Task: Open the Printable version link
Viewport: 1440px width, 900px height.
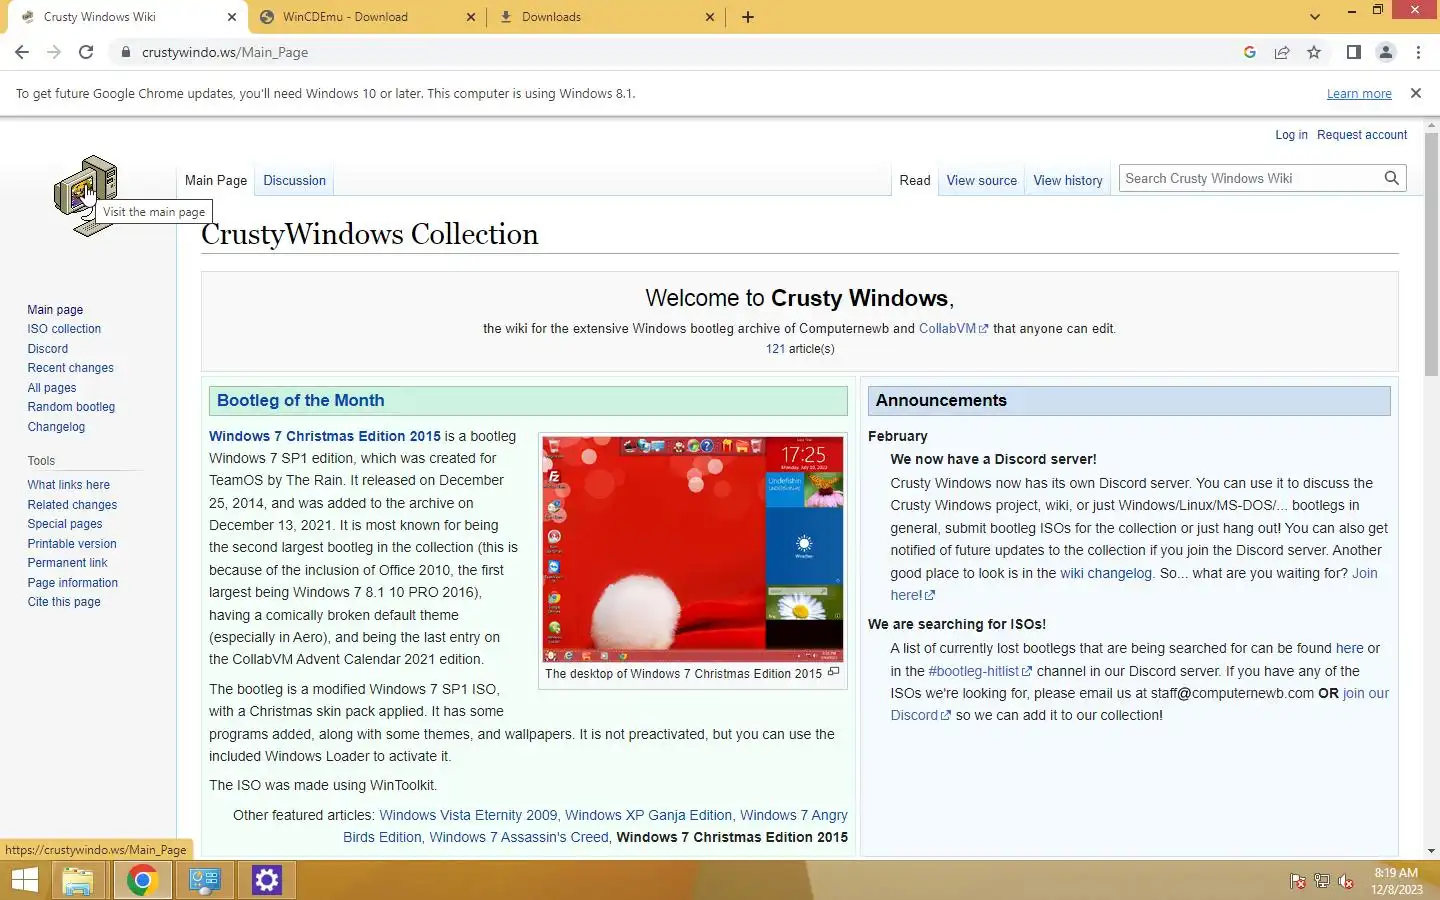Action: tap(72, 544)
